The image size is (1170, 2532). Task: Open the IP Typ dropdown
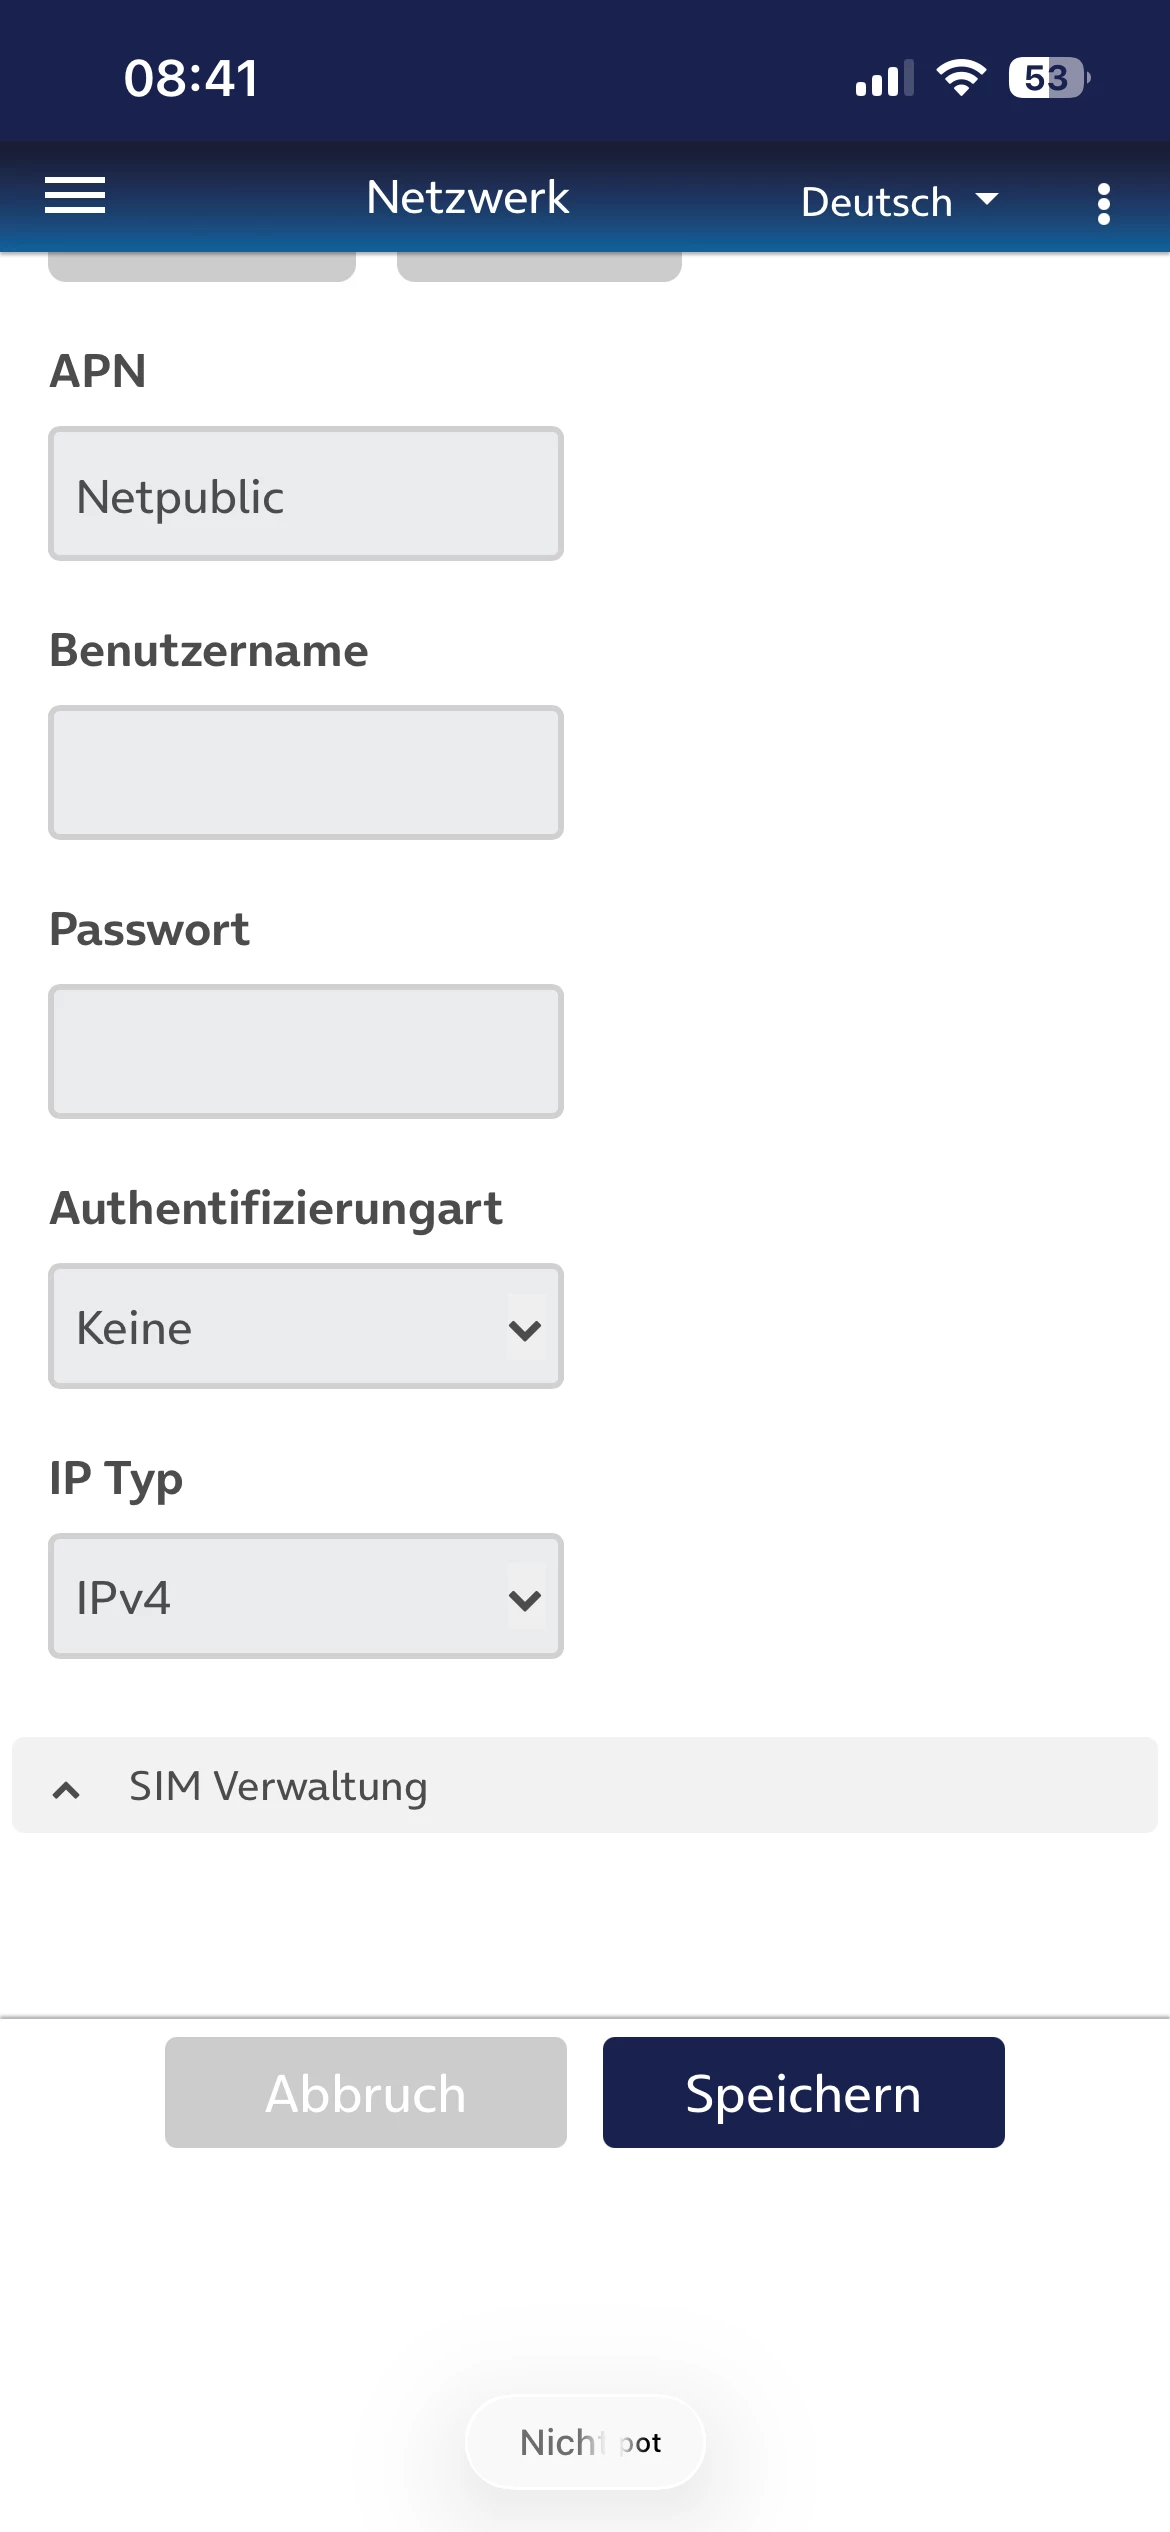(x=305, y=1597)
